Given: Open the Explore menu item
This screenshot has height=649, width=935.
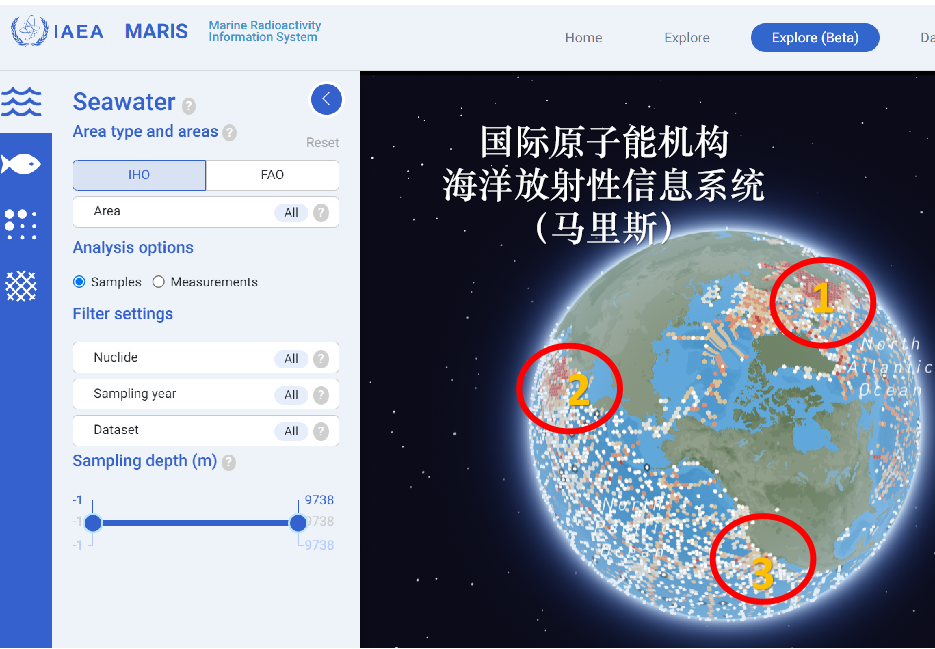Looking at the screenshot, I should click(687, 38).
